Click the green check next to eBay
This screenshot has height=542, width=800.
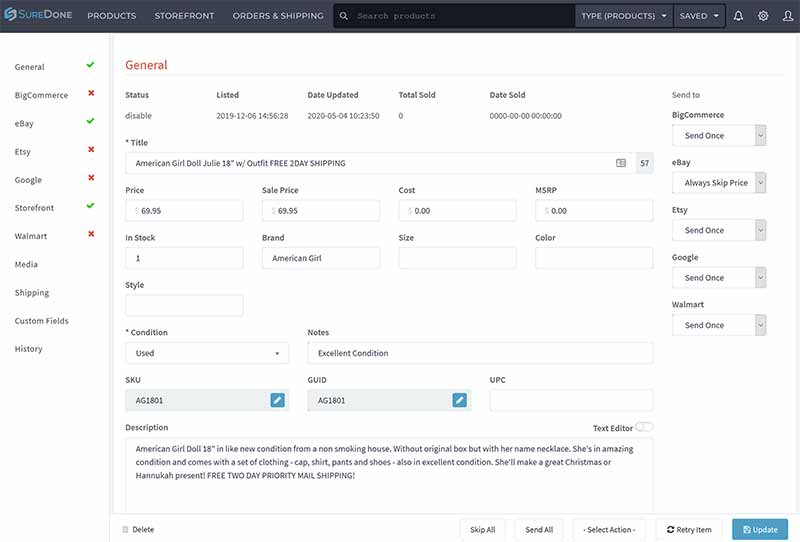pos(90,121)
